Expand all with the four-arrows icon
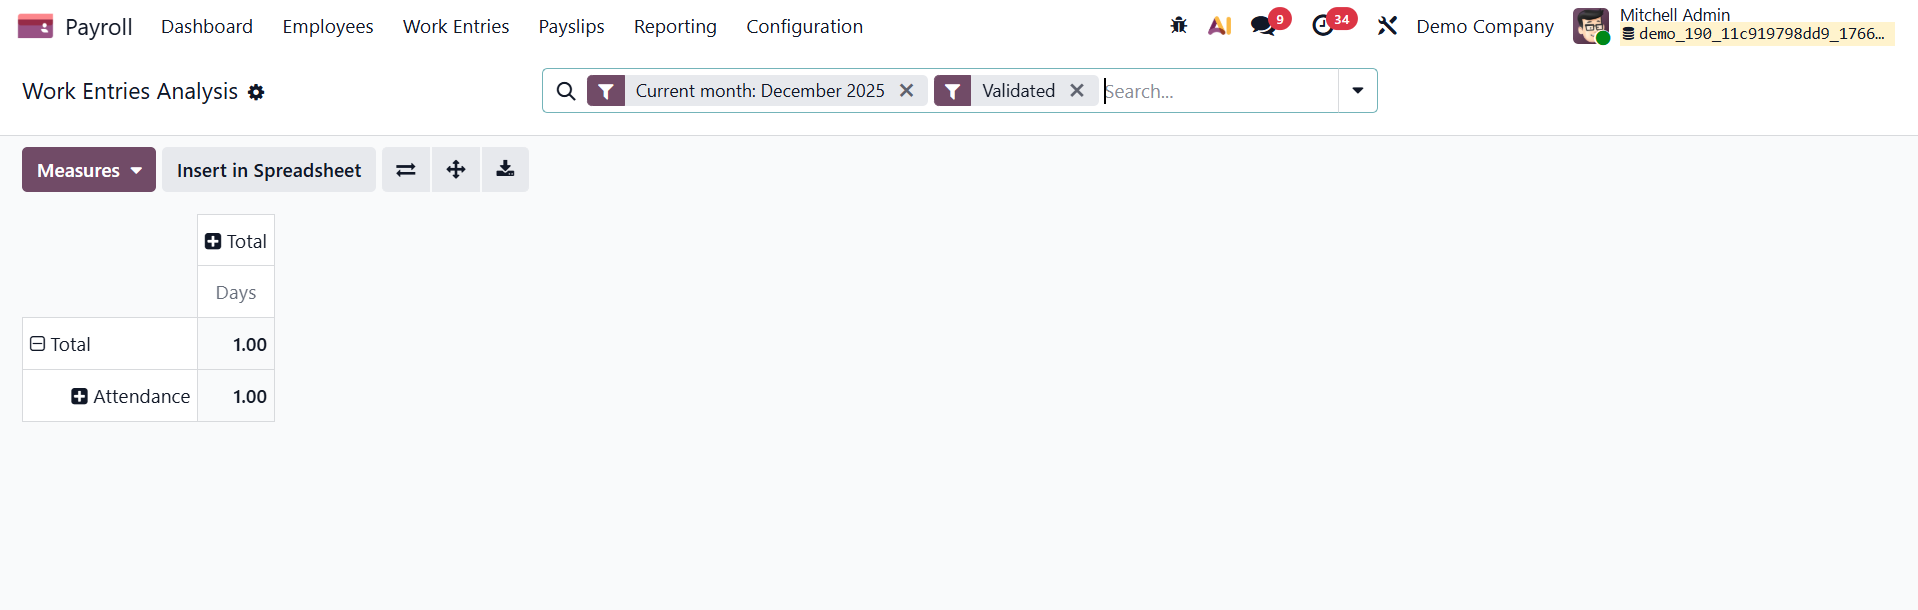The image size is (1918, 610). (456, 170)
